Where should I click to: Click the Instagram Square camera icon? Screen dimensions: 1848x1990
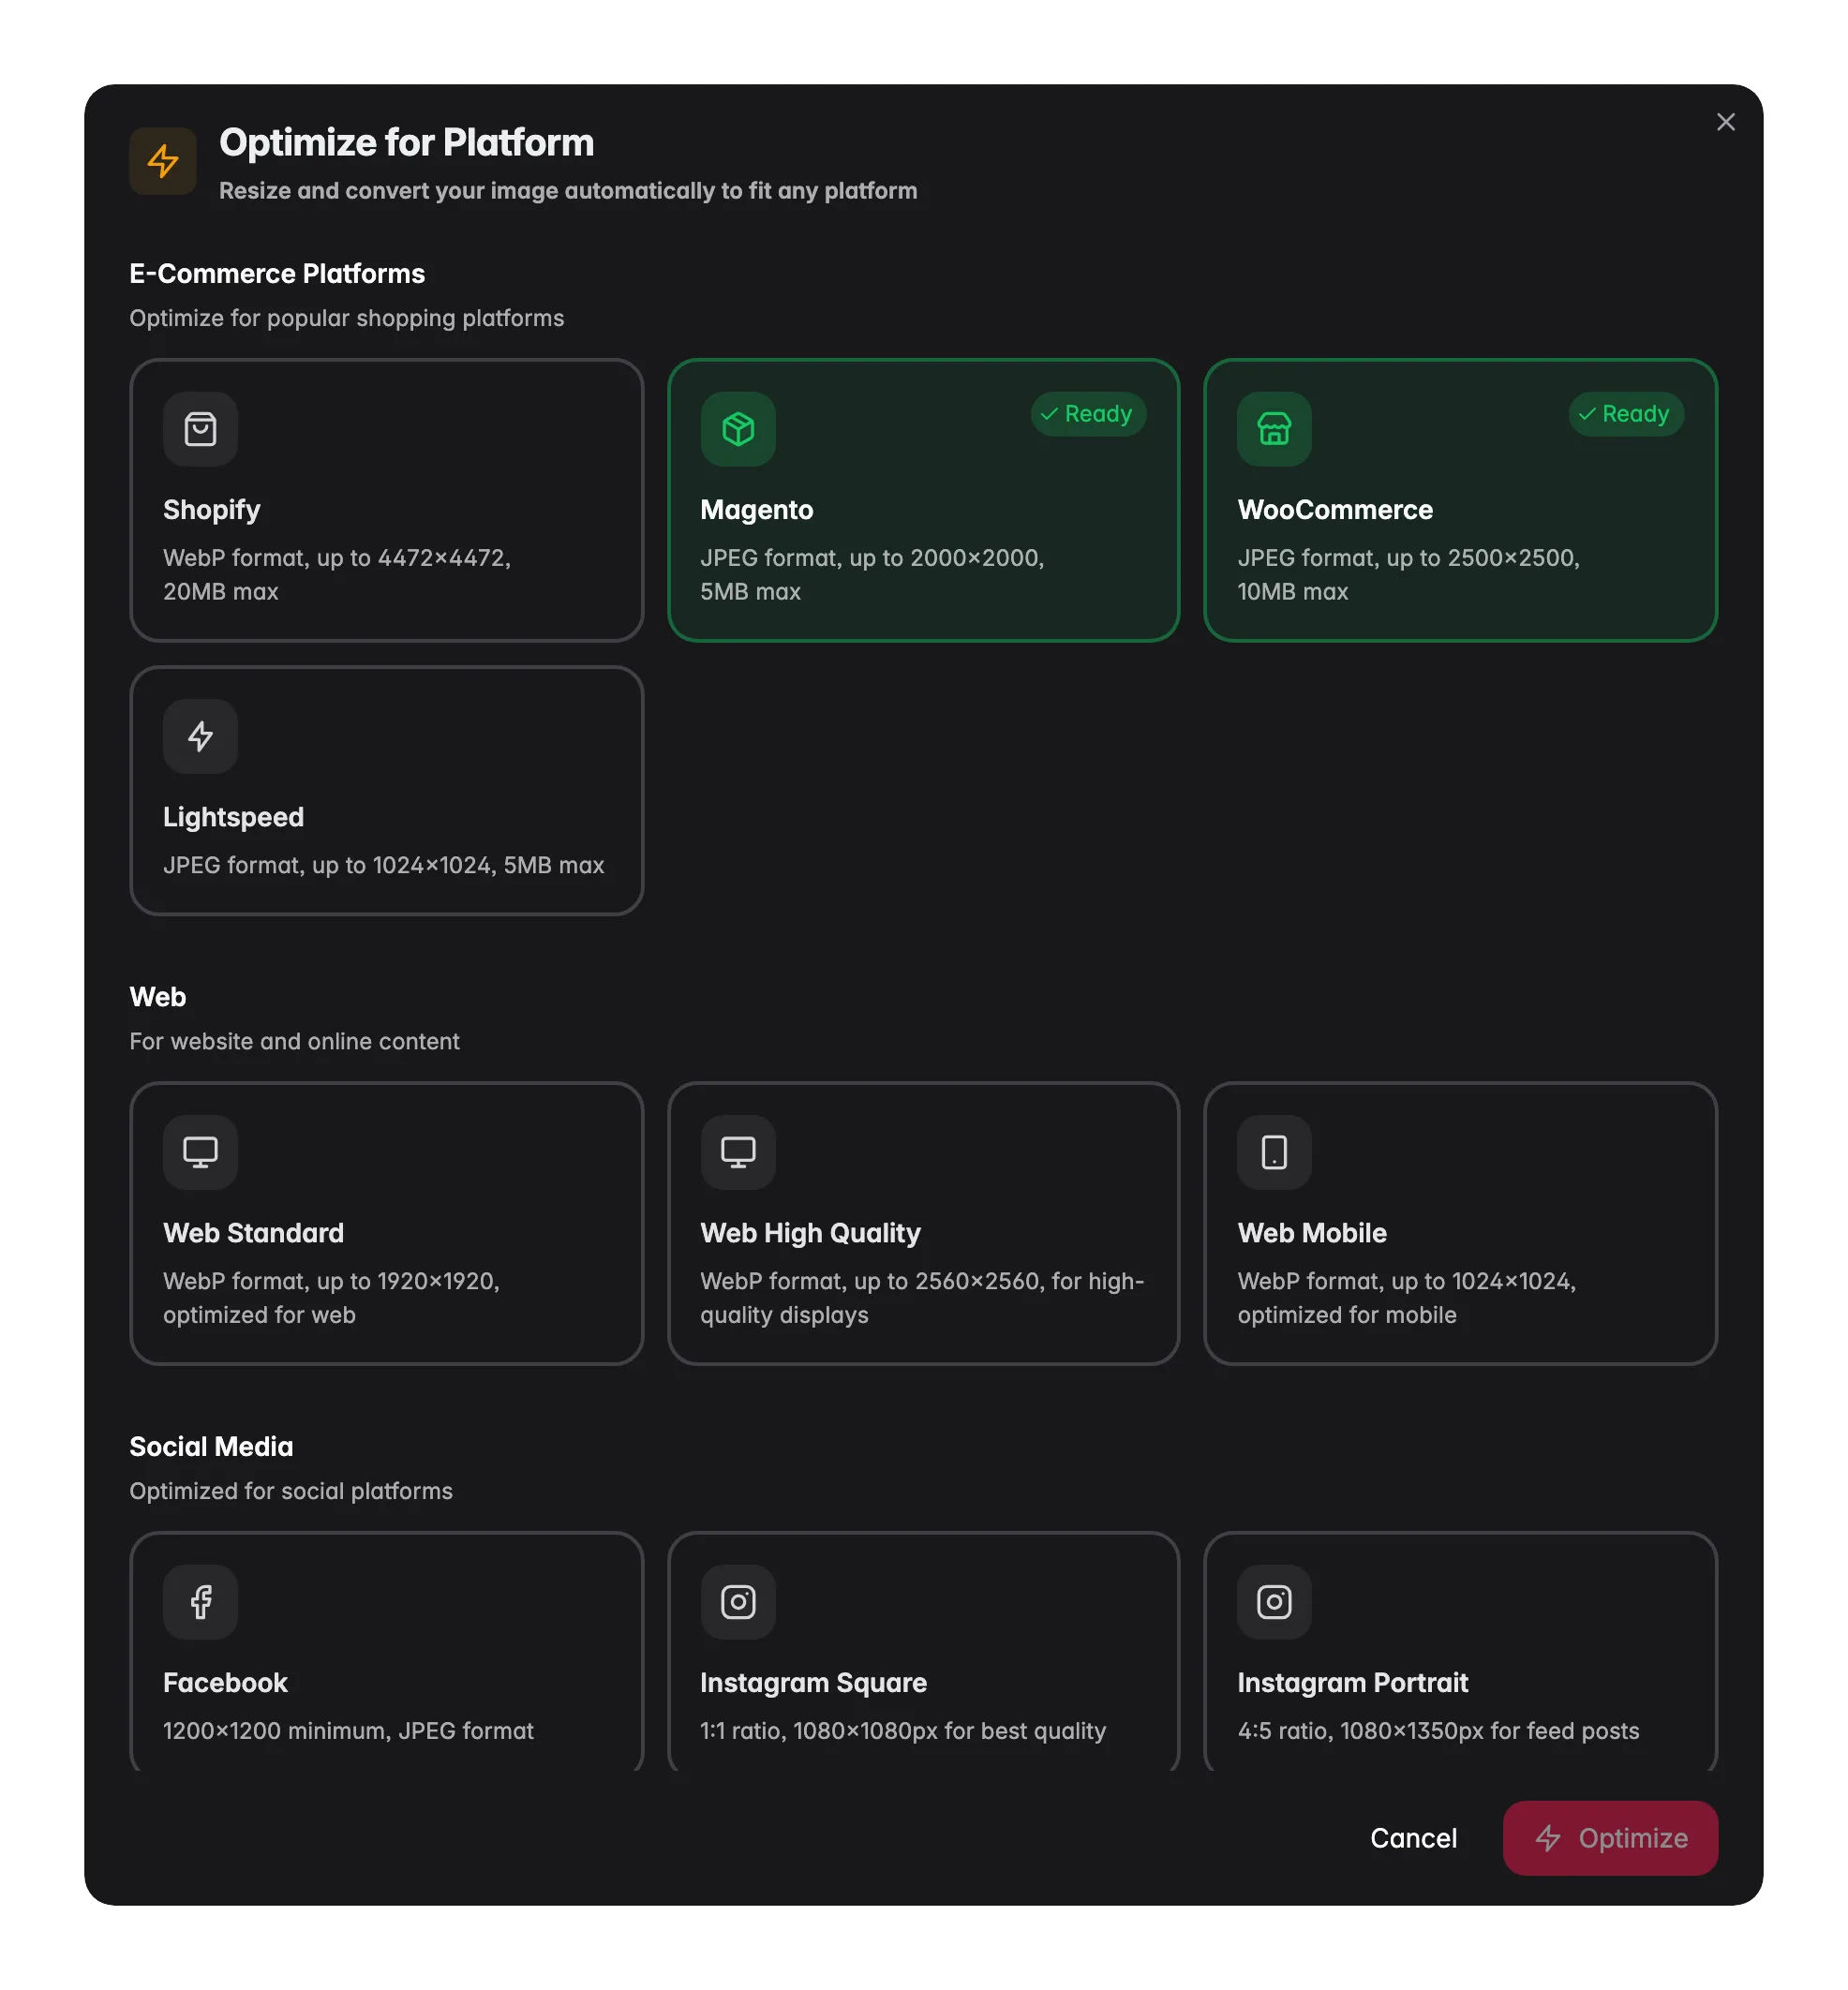(738, 1602)
